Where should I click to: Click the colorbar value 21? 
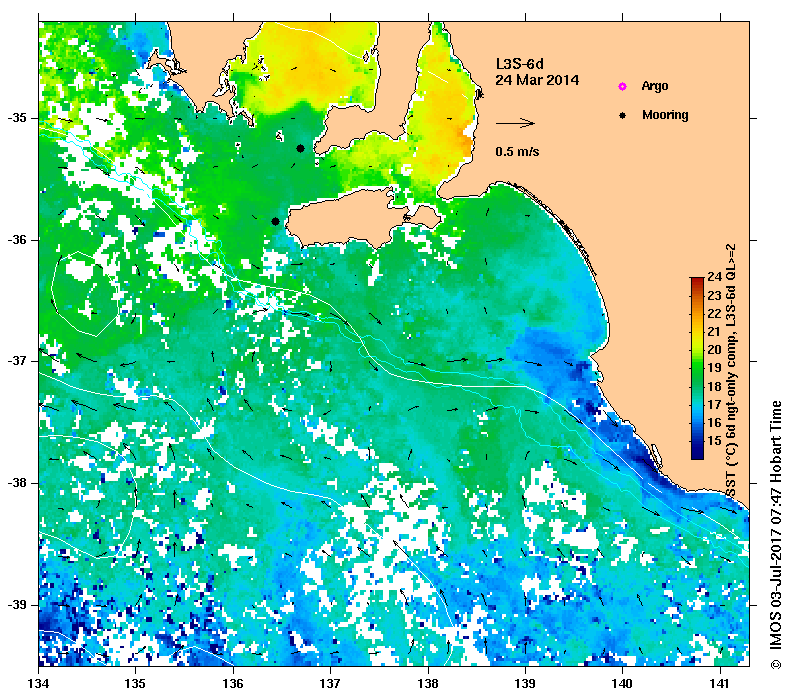[714, 332]
